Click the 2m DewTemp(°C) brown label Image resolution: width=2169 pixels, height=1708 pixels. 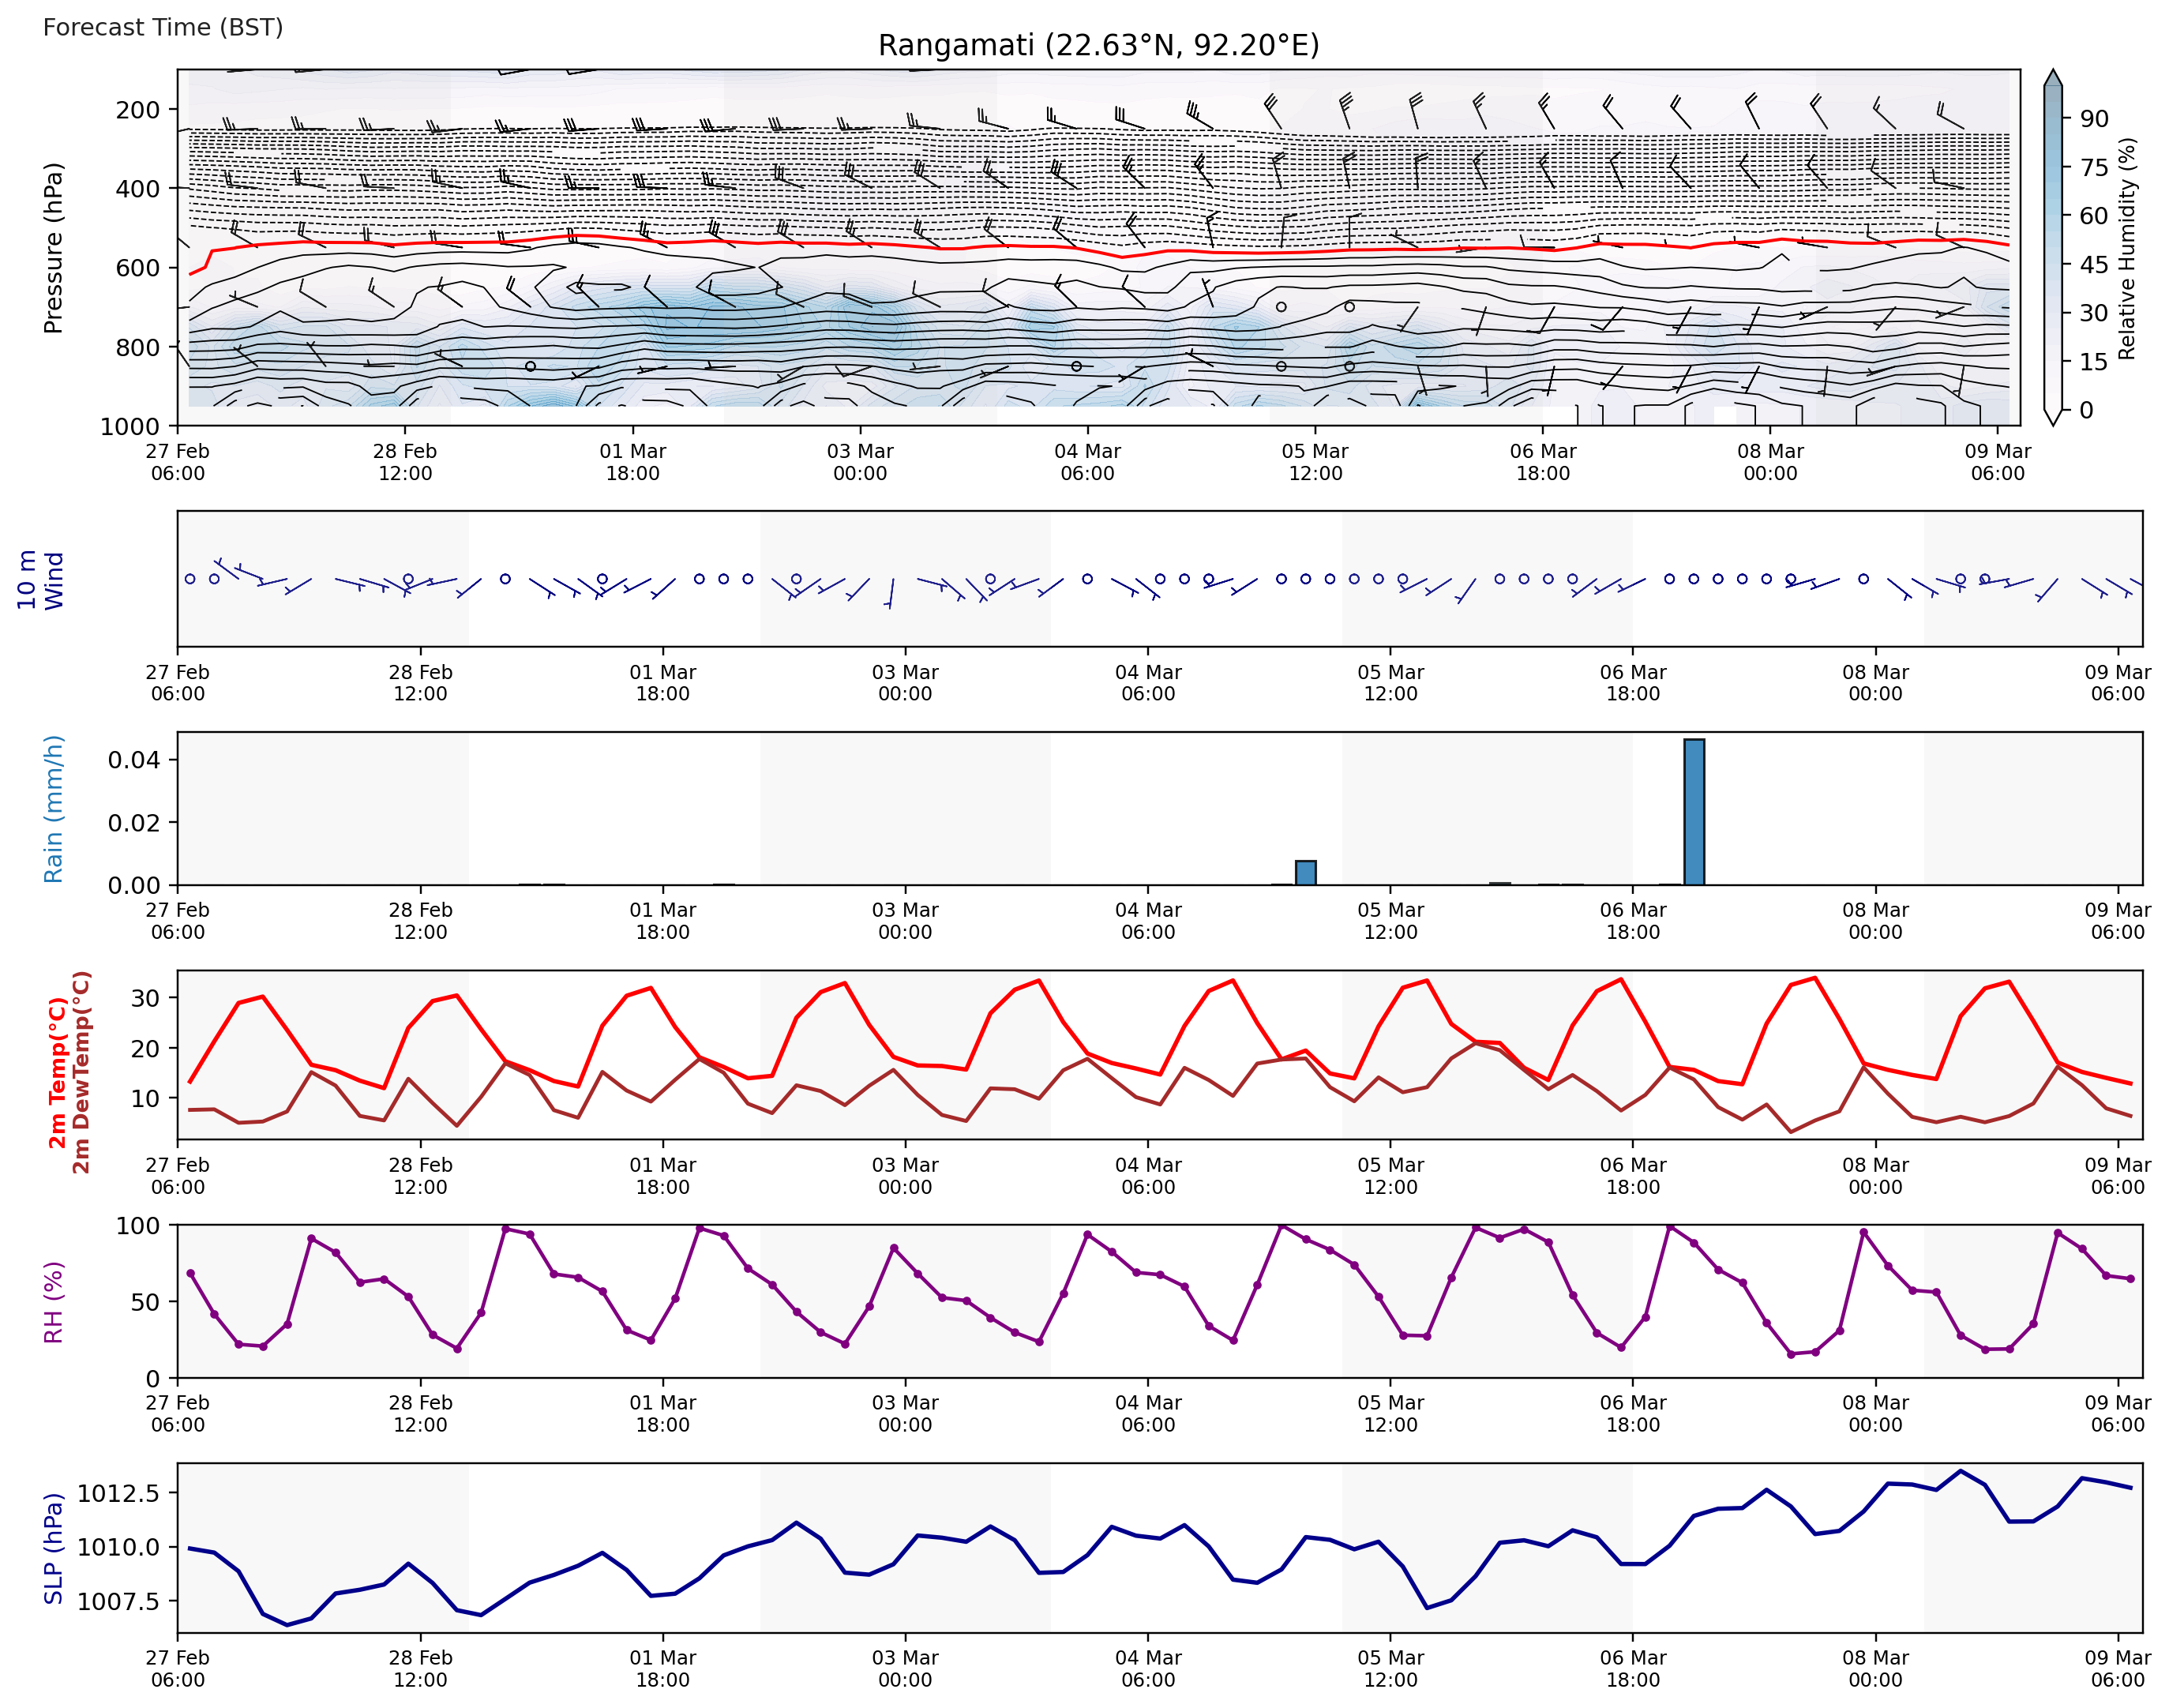point(82,1072)
